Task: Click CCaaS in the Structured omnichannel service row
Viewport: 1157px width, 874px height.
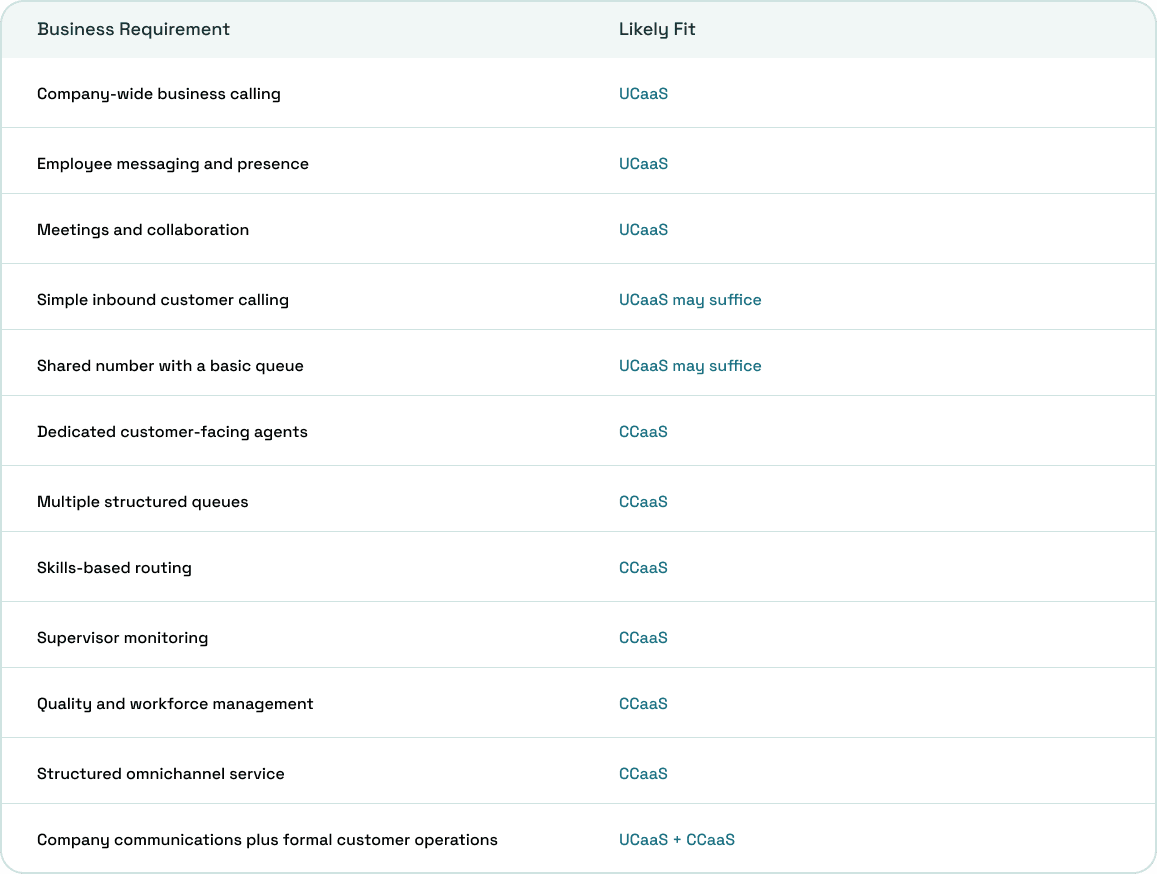Action: [643, 774]
